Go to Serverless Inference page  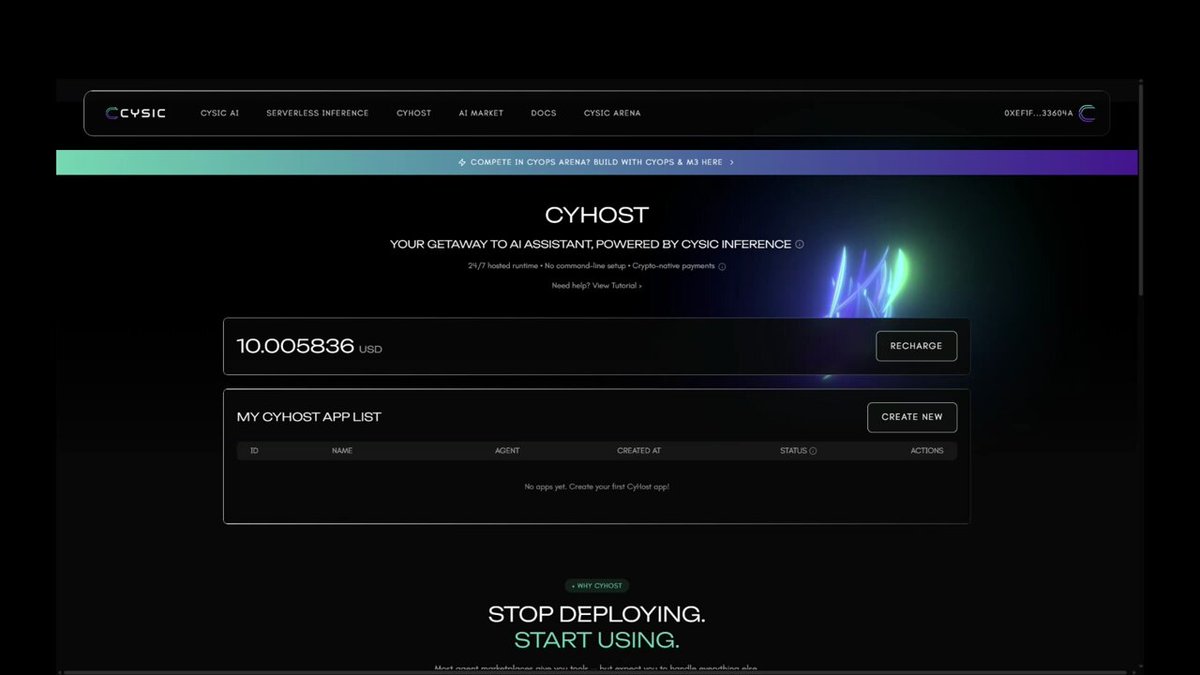[317, 113]
